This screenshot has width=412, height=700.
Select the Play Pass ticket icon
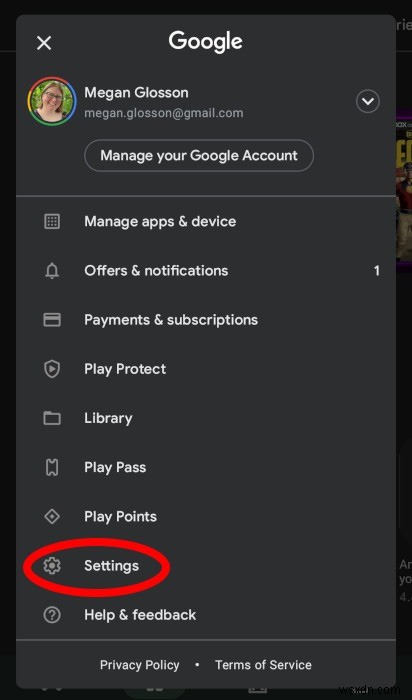point(52,467)
